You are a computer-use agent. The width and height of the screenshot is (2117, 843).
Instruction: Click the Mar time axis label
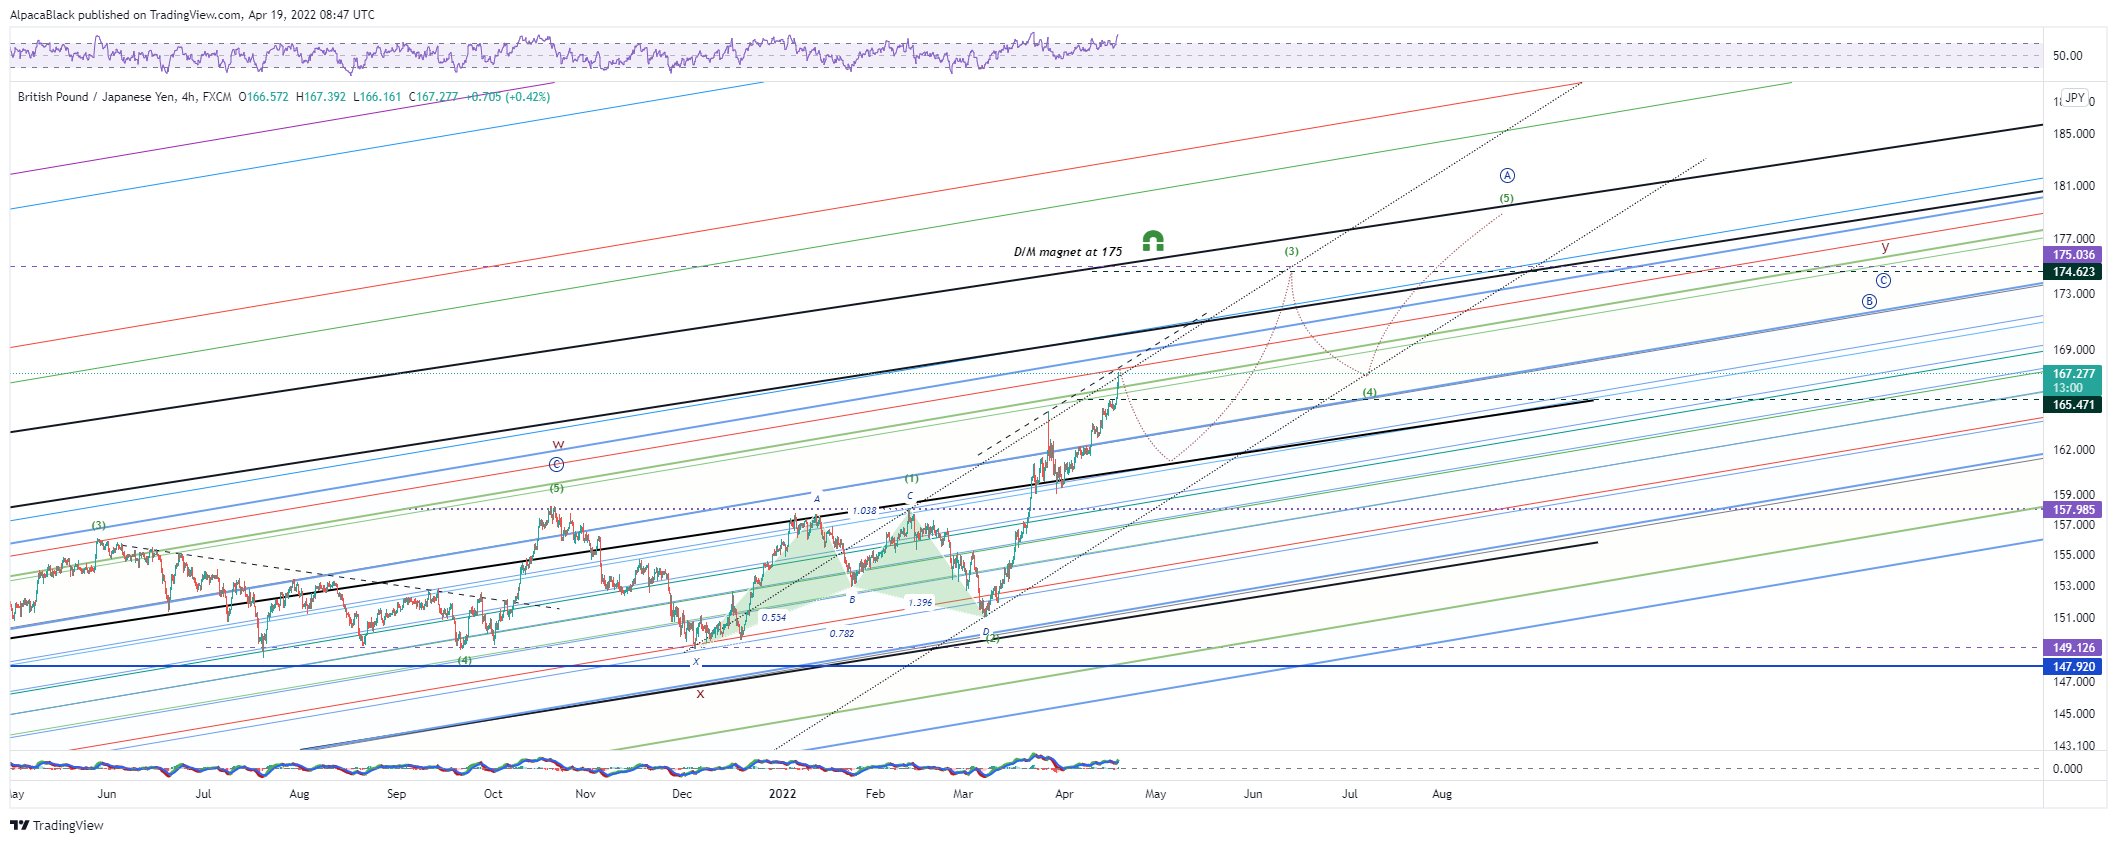(963, 794)
